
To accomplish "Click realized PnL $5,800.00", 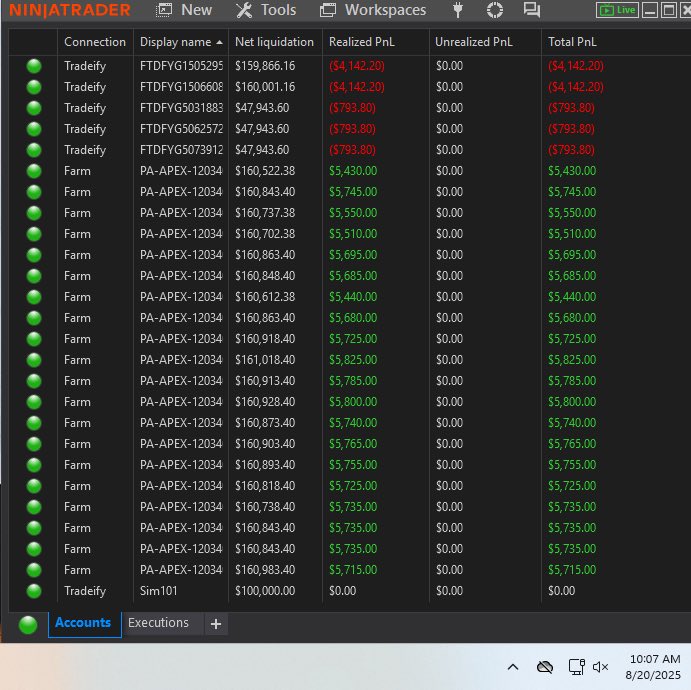I will pyautogui.click(x=353, y=402).
